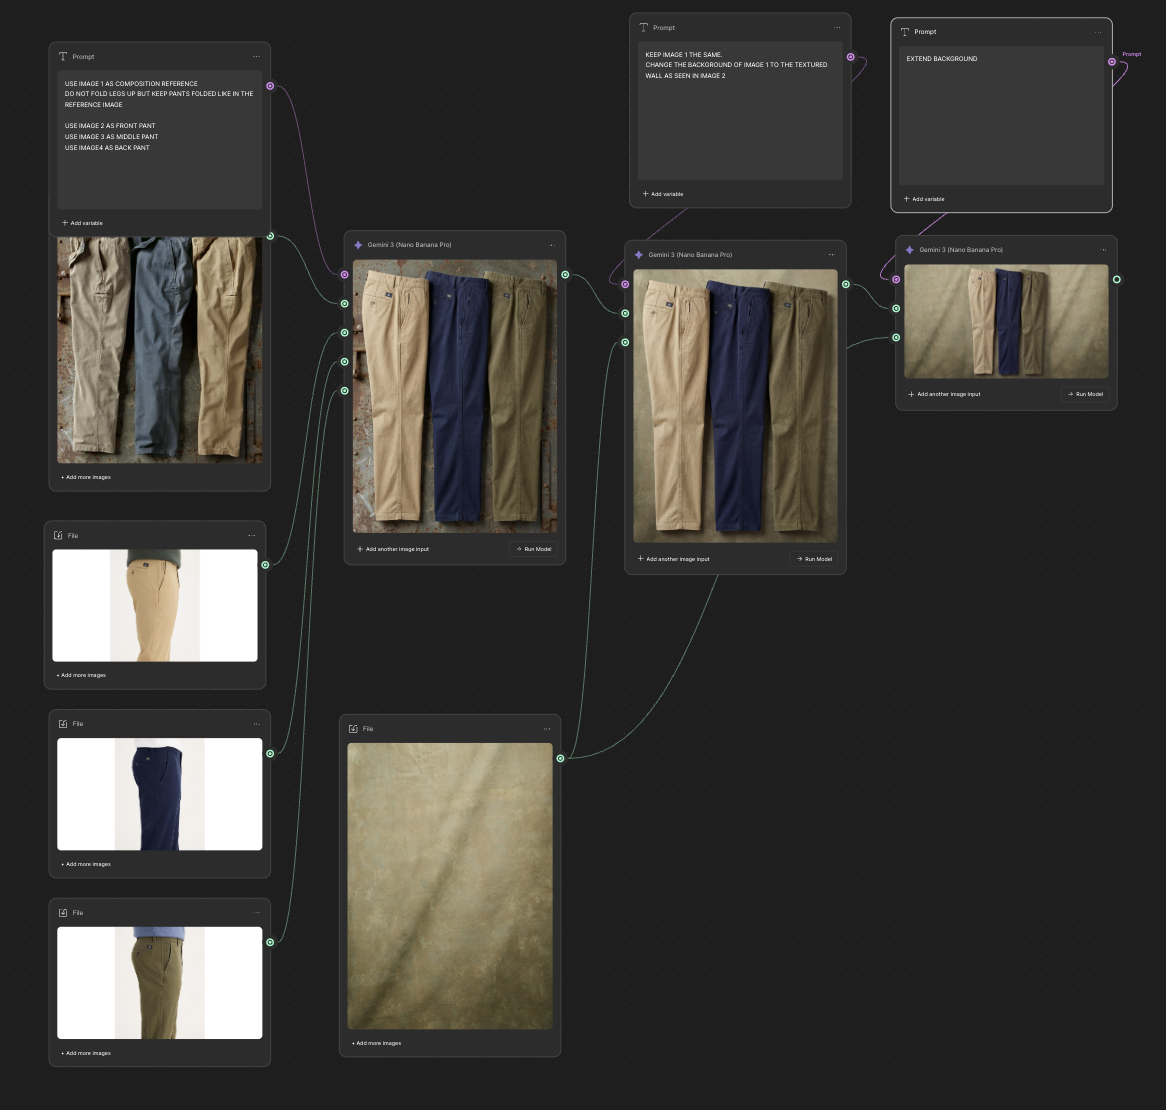Screen dimensions: 1166x1110
Task: Click the sparkle icon of the middle Gemini 3 node
Action: tap(639, 254)
